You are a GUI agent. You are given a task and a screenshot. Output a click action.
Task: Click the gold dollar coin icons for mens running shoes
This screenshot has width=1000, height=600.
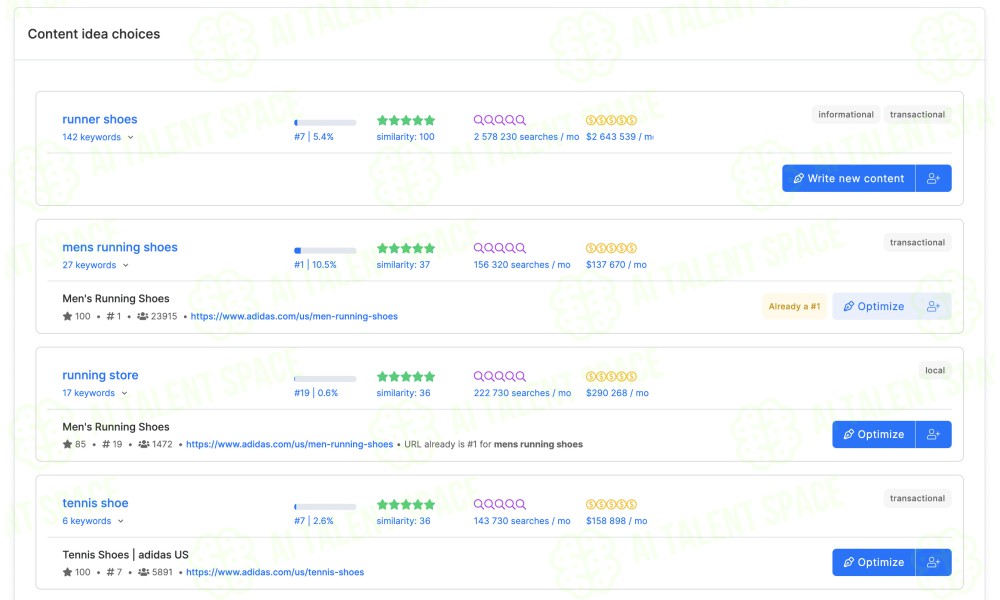[x=611, y=248]
